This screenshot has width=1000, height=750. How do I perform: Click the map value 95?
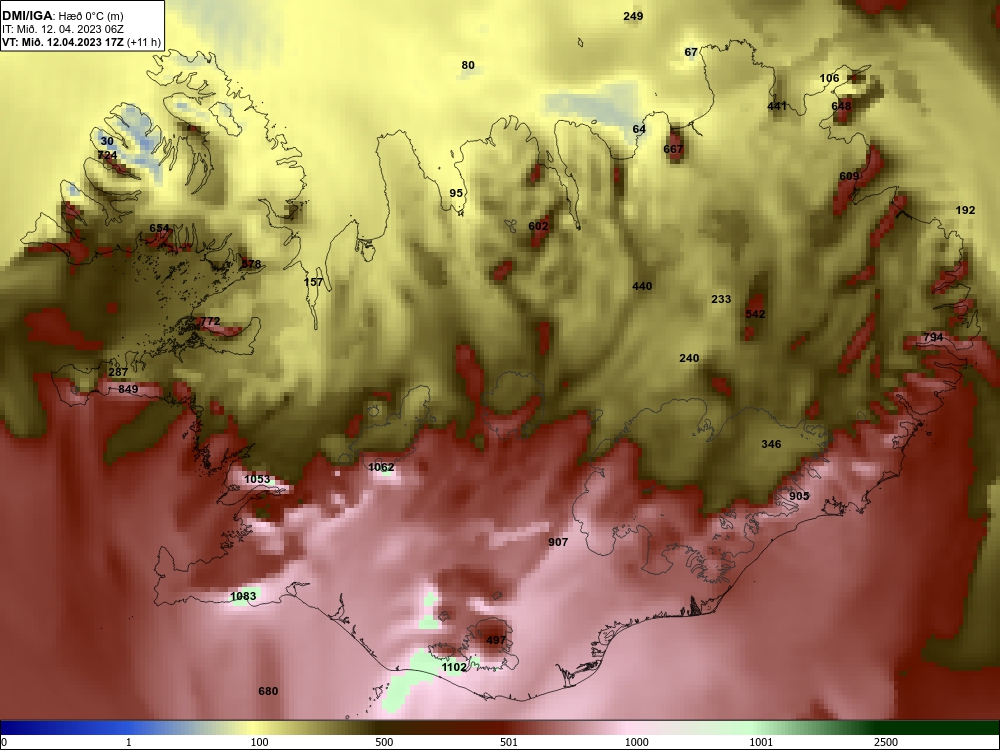456,193
